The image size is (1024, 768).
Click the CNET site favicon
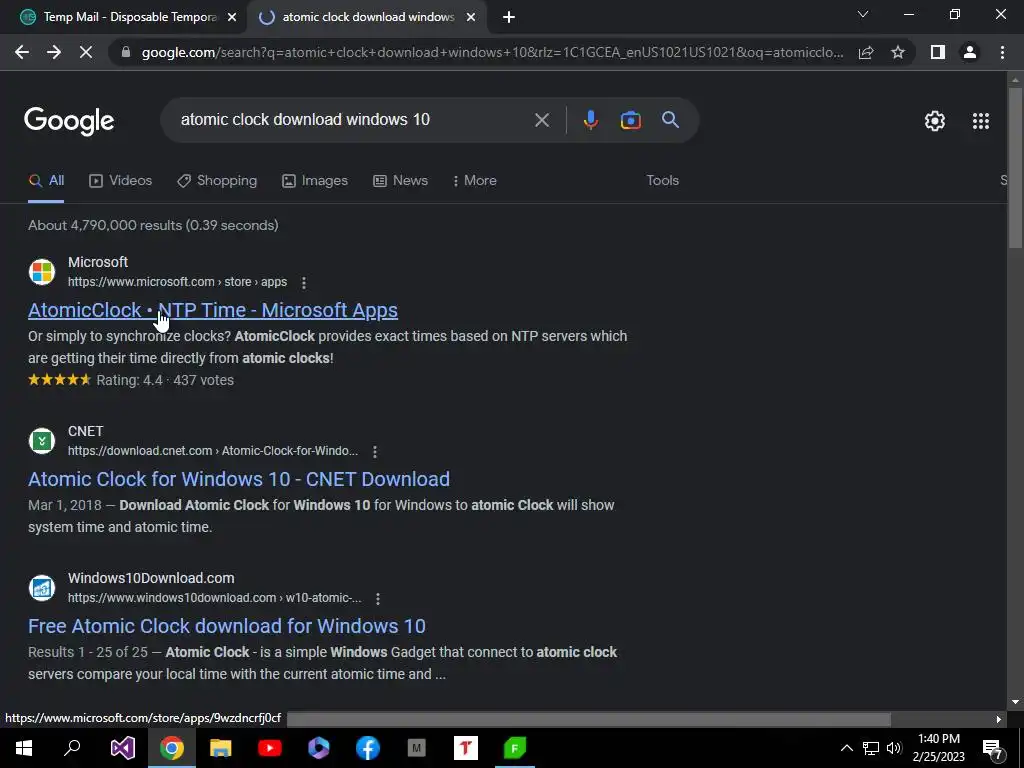42,441
